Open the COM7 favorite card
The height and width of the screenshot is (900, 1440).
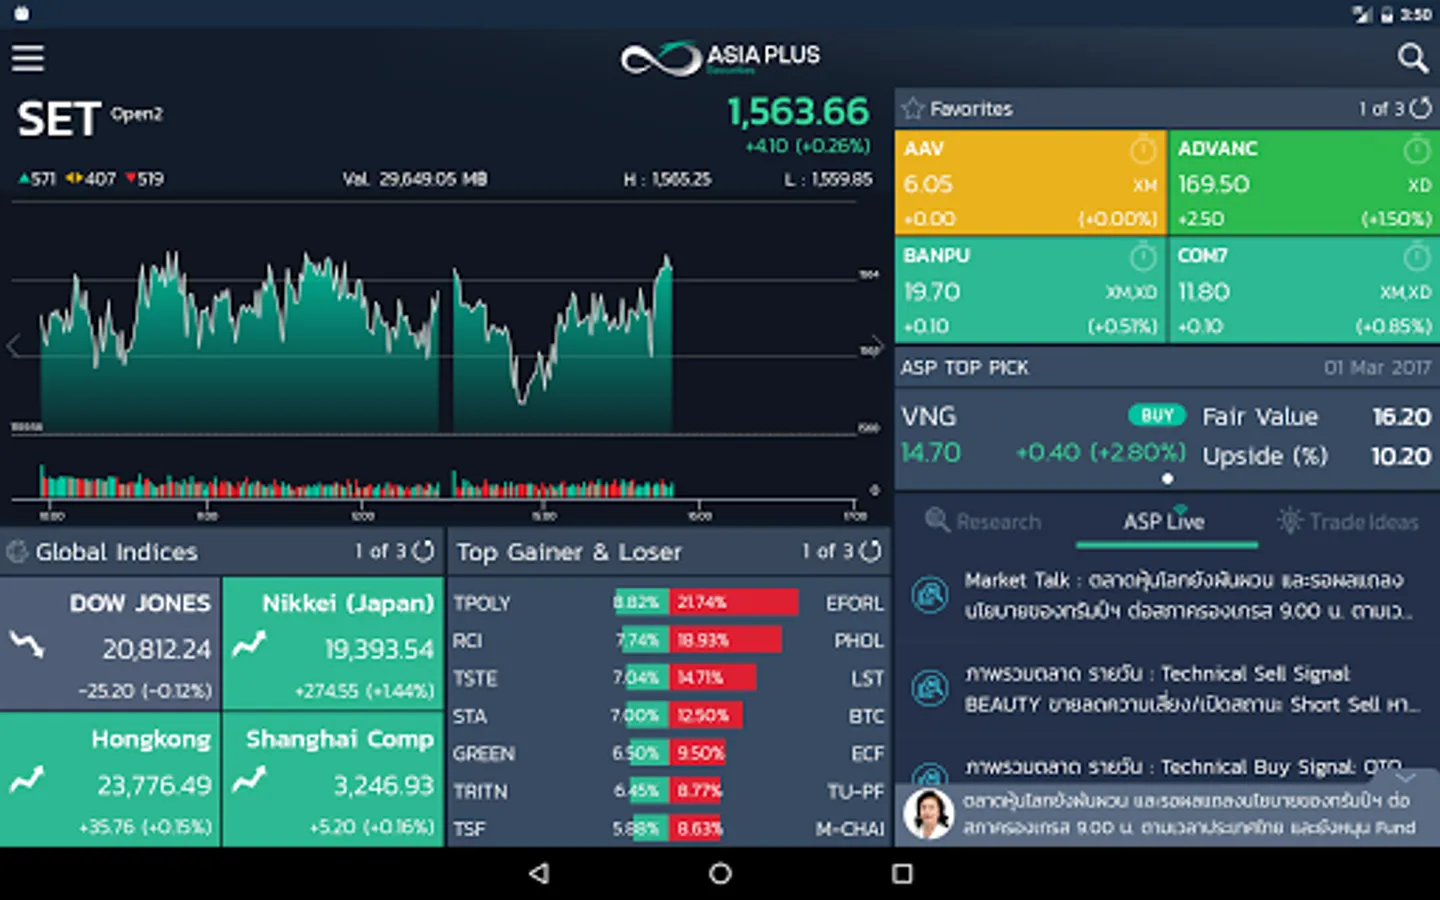pyautogui.click(x=1304, y=290)
